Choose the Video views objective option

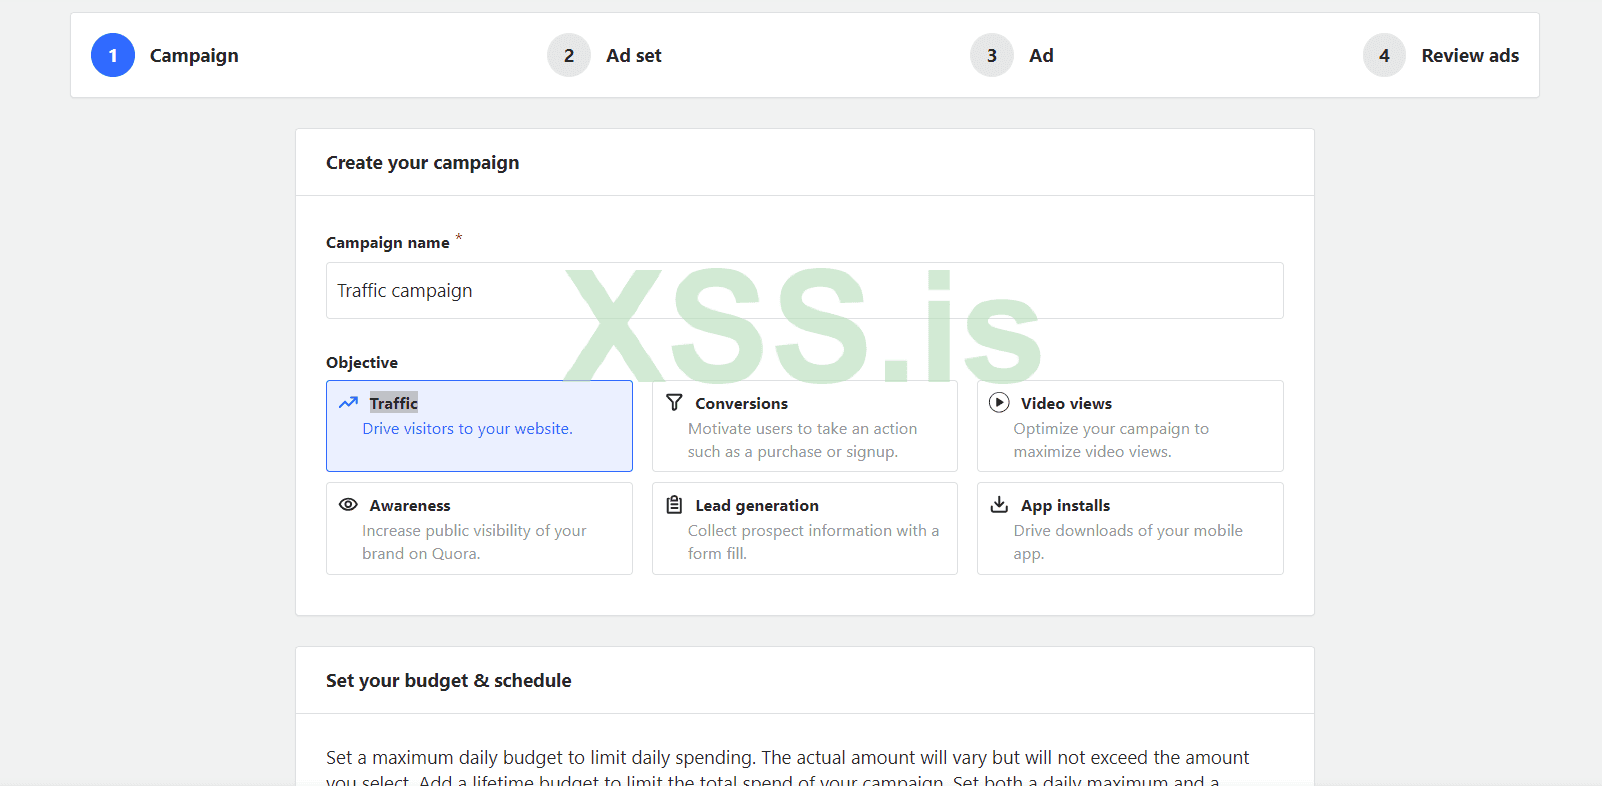tap(1130, 426)
